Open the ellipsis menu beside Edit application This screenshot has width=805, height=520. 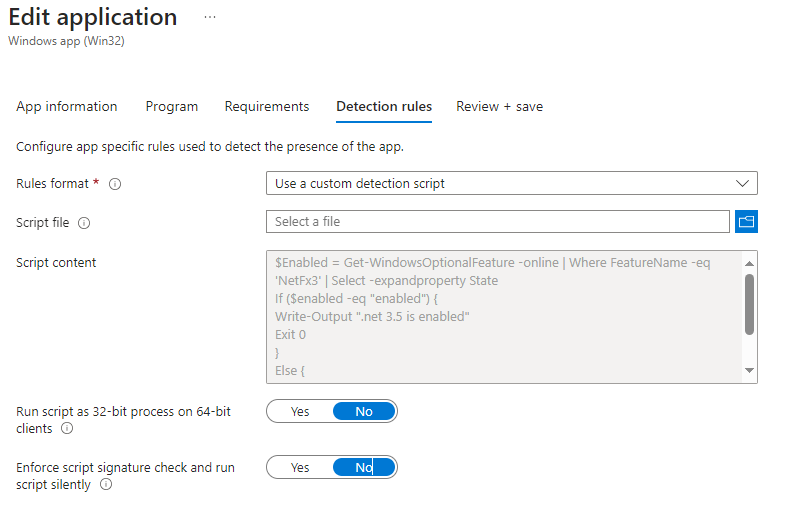(209, 18)
